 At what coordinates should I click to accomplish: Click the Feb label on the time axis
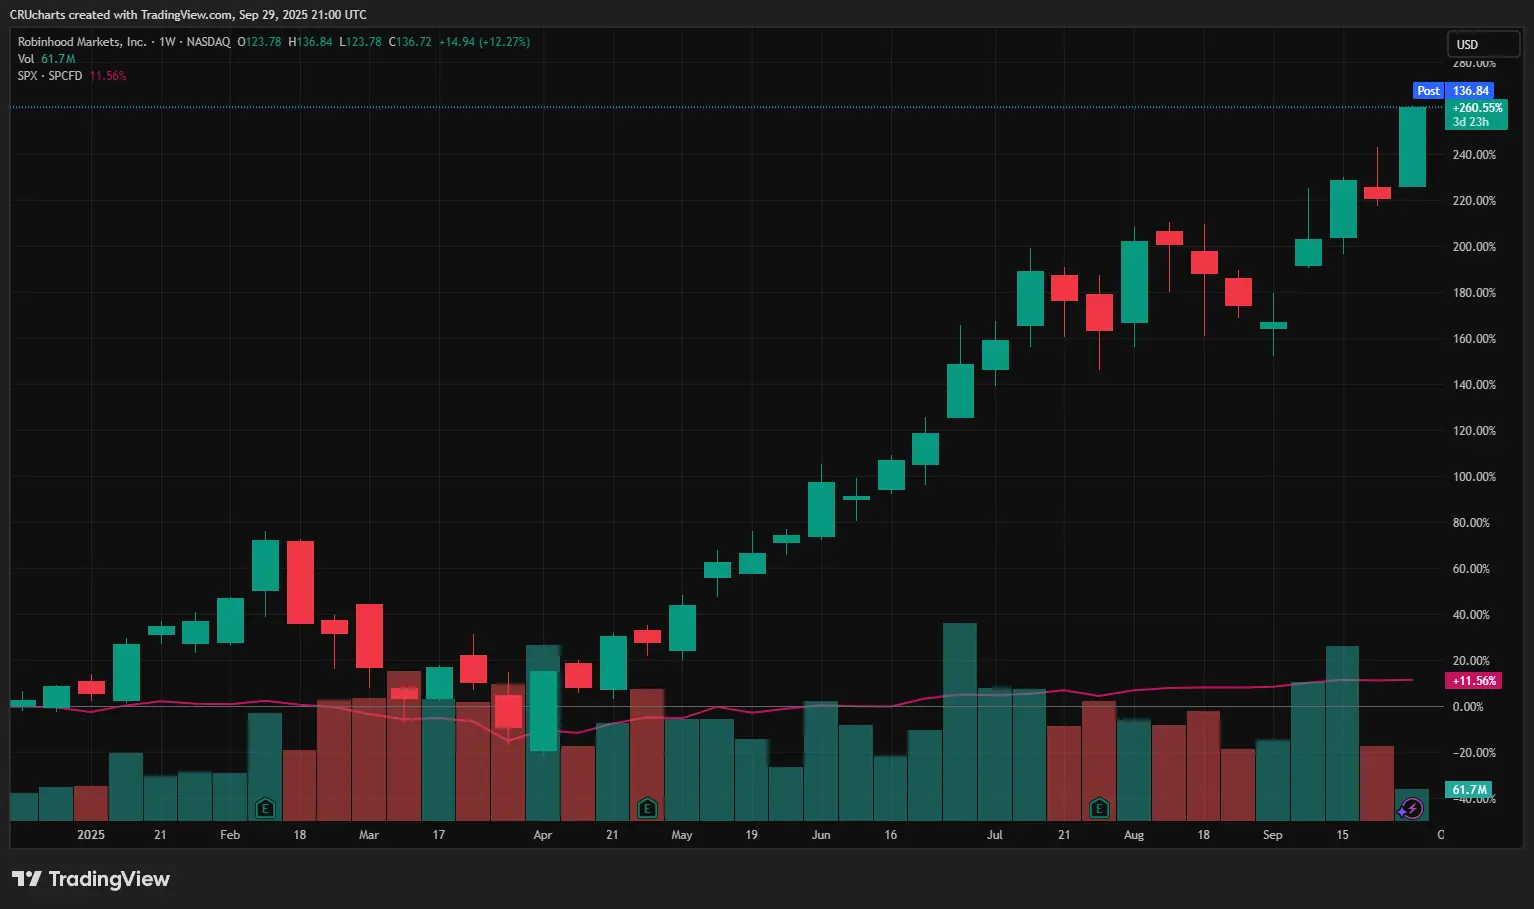[x=230, y=835]
